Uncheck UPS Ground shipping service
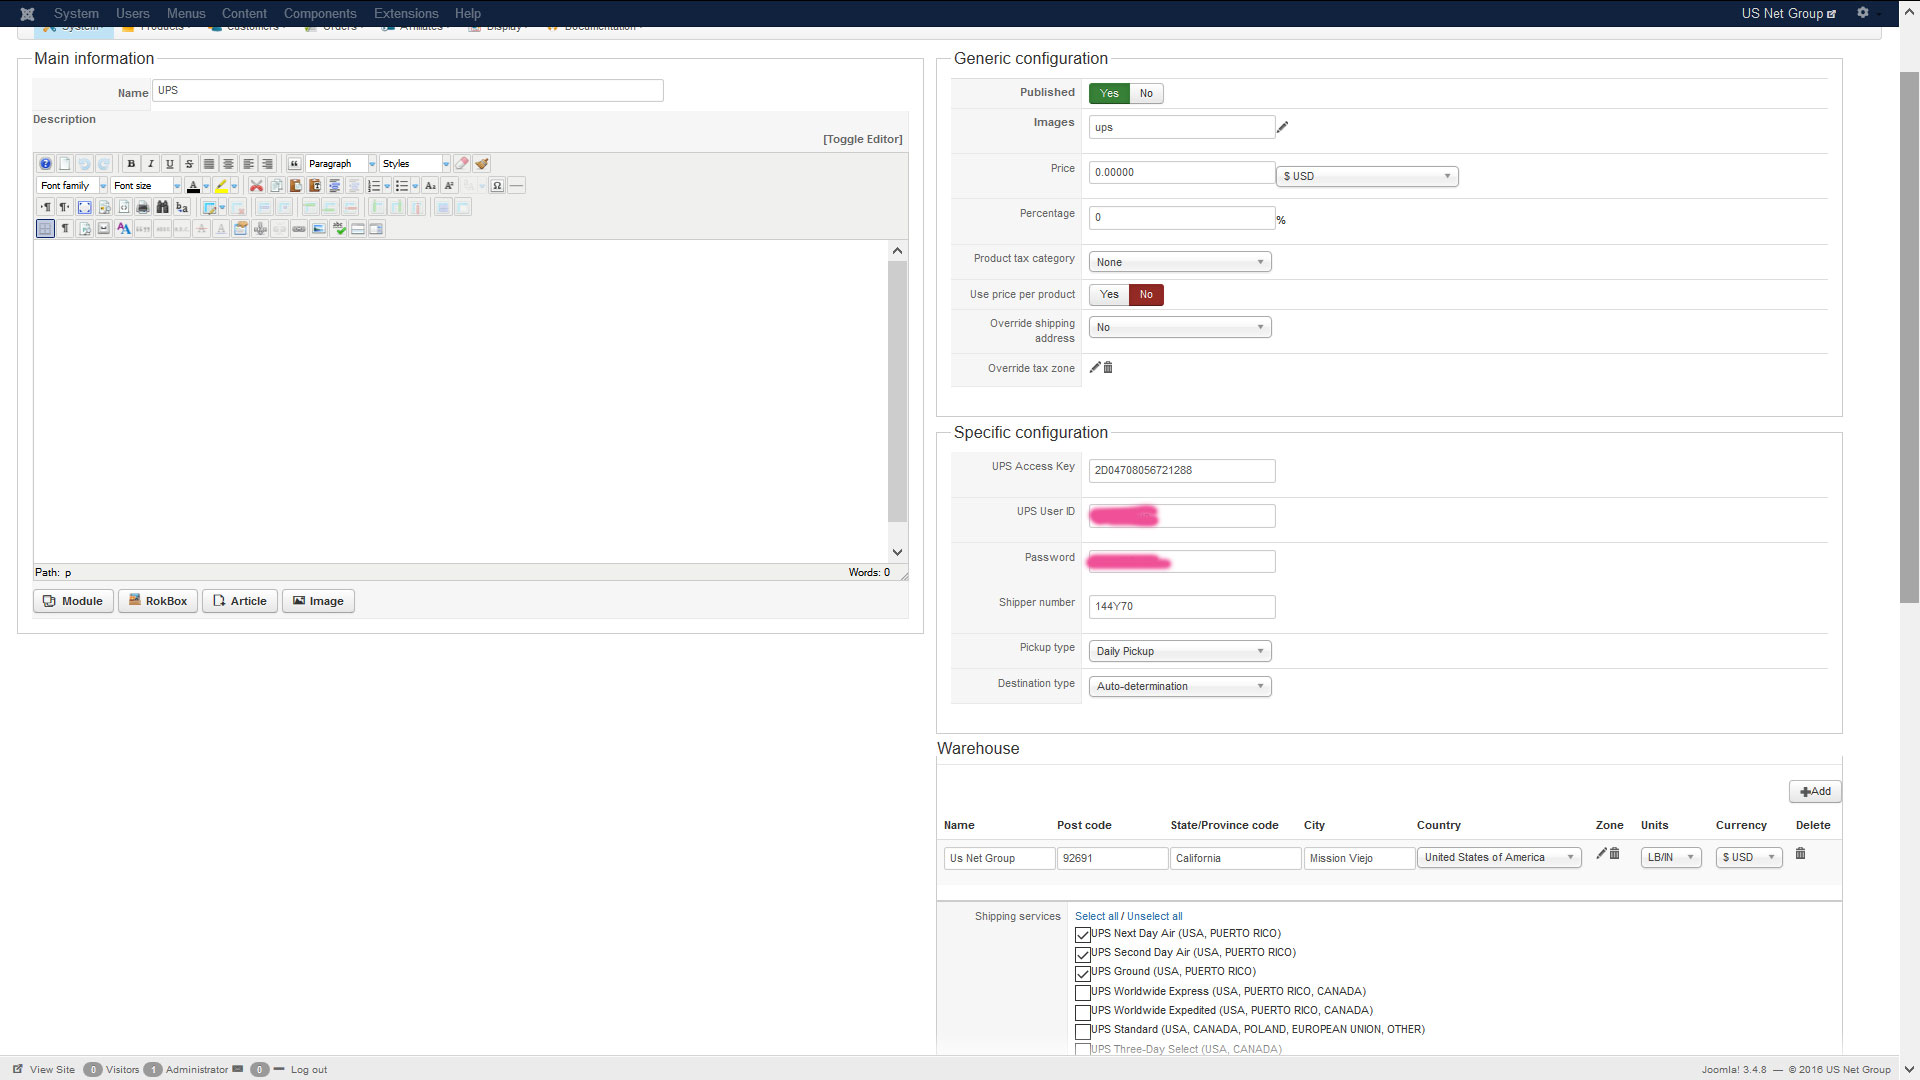Image resolution: width=1920 pixels, height=1080 pixels. tap(1082, 973)
